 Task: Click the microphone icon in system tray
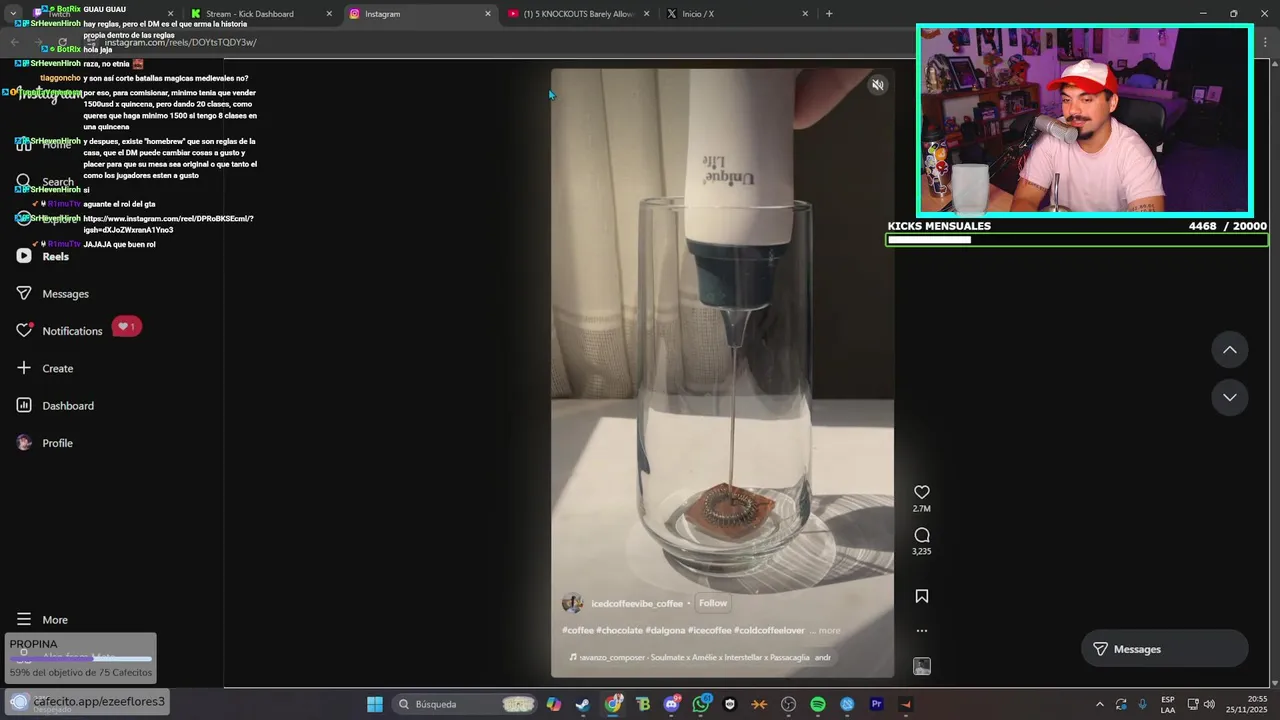click(x=1143, y=704)
